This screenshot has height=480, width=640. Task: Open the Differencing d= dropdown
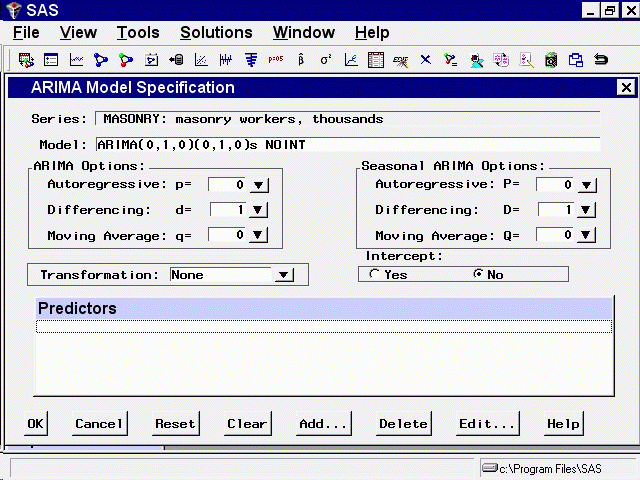pyautogui.click(x=258, y=210)
